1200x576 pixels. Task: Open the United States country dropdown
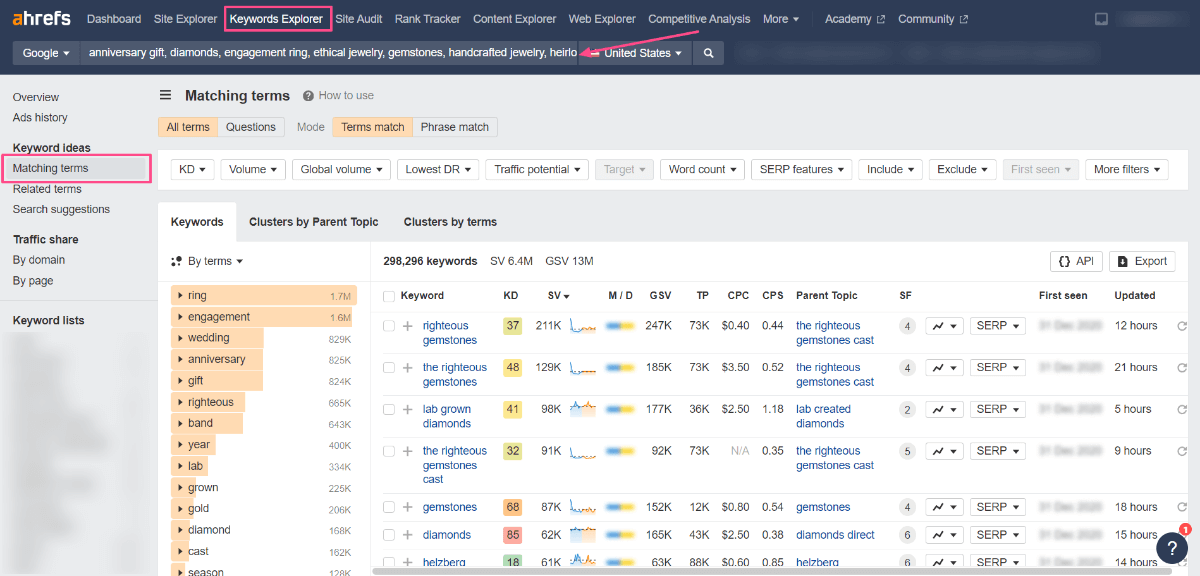pos(636,53)
